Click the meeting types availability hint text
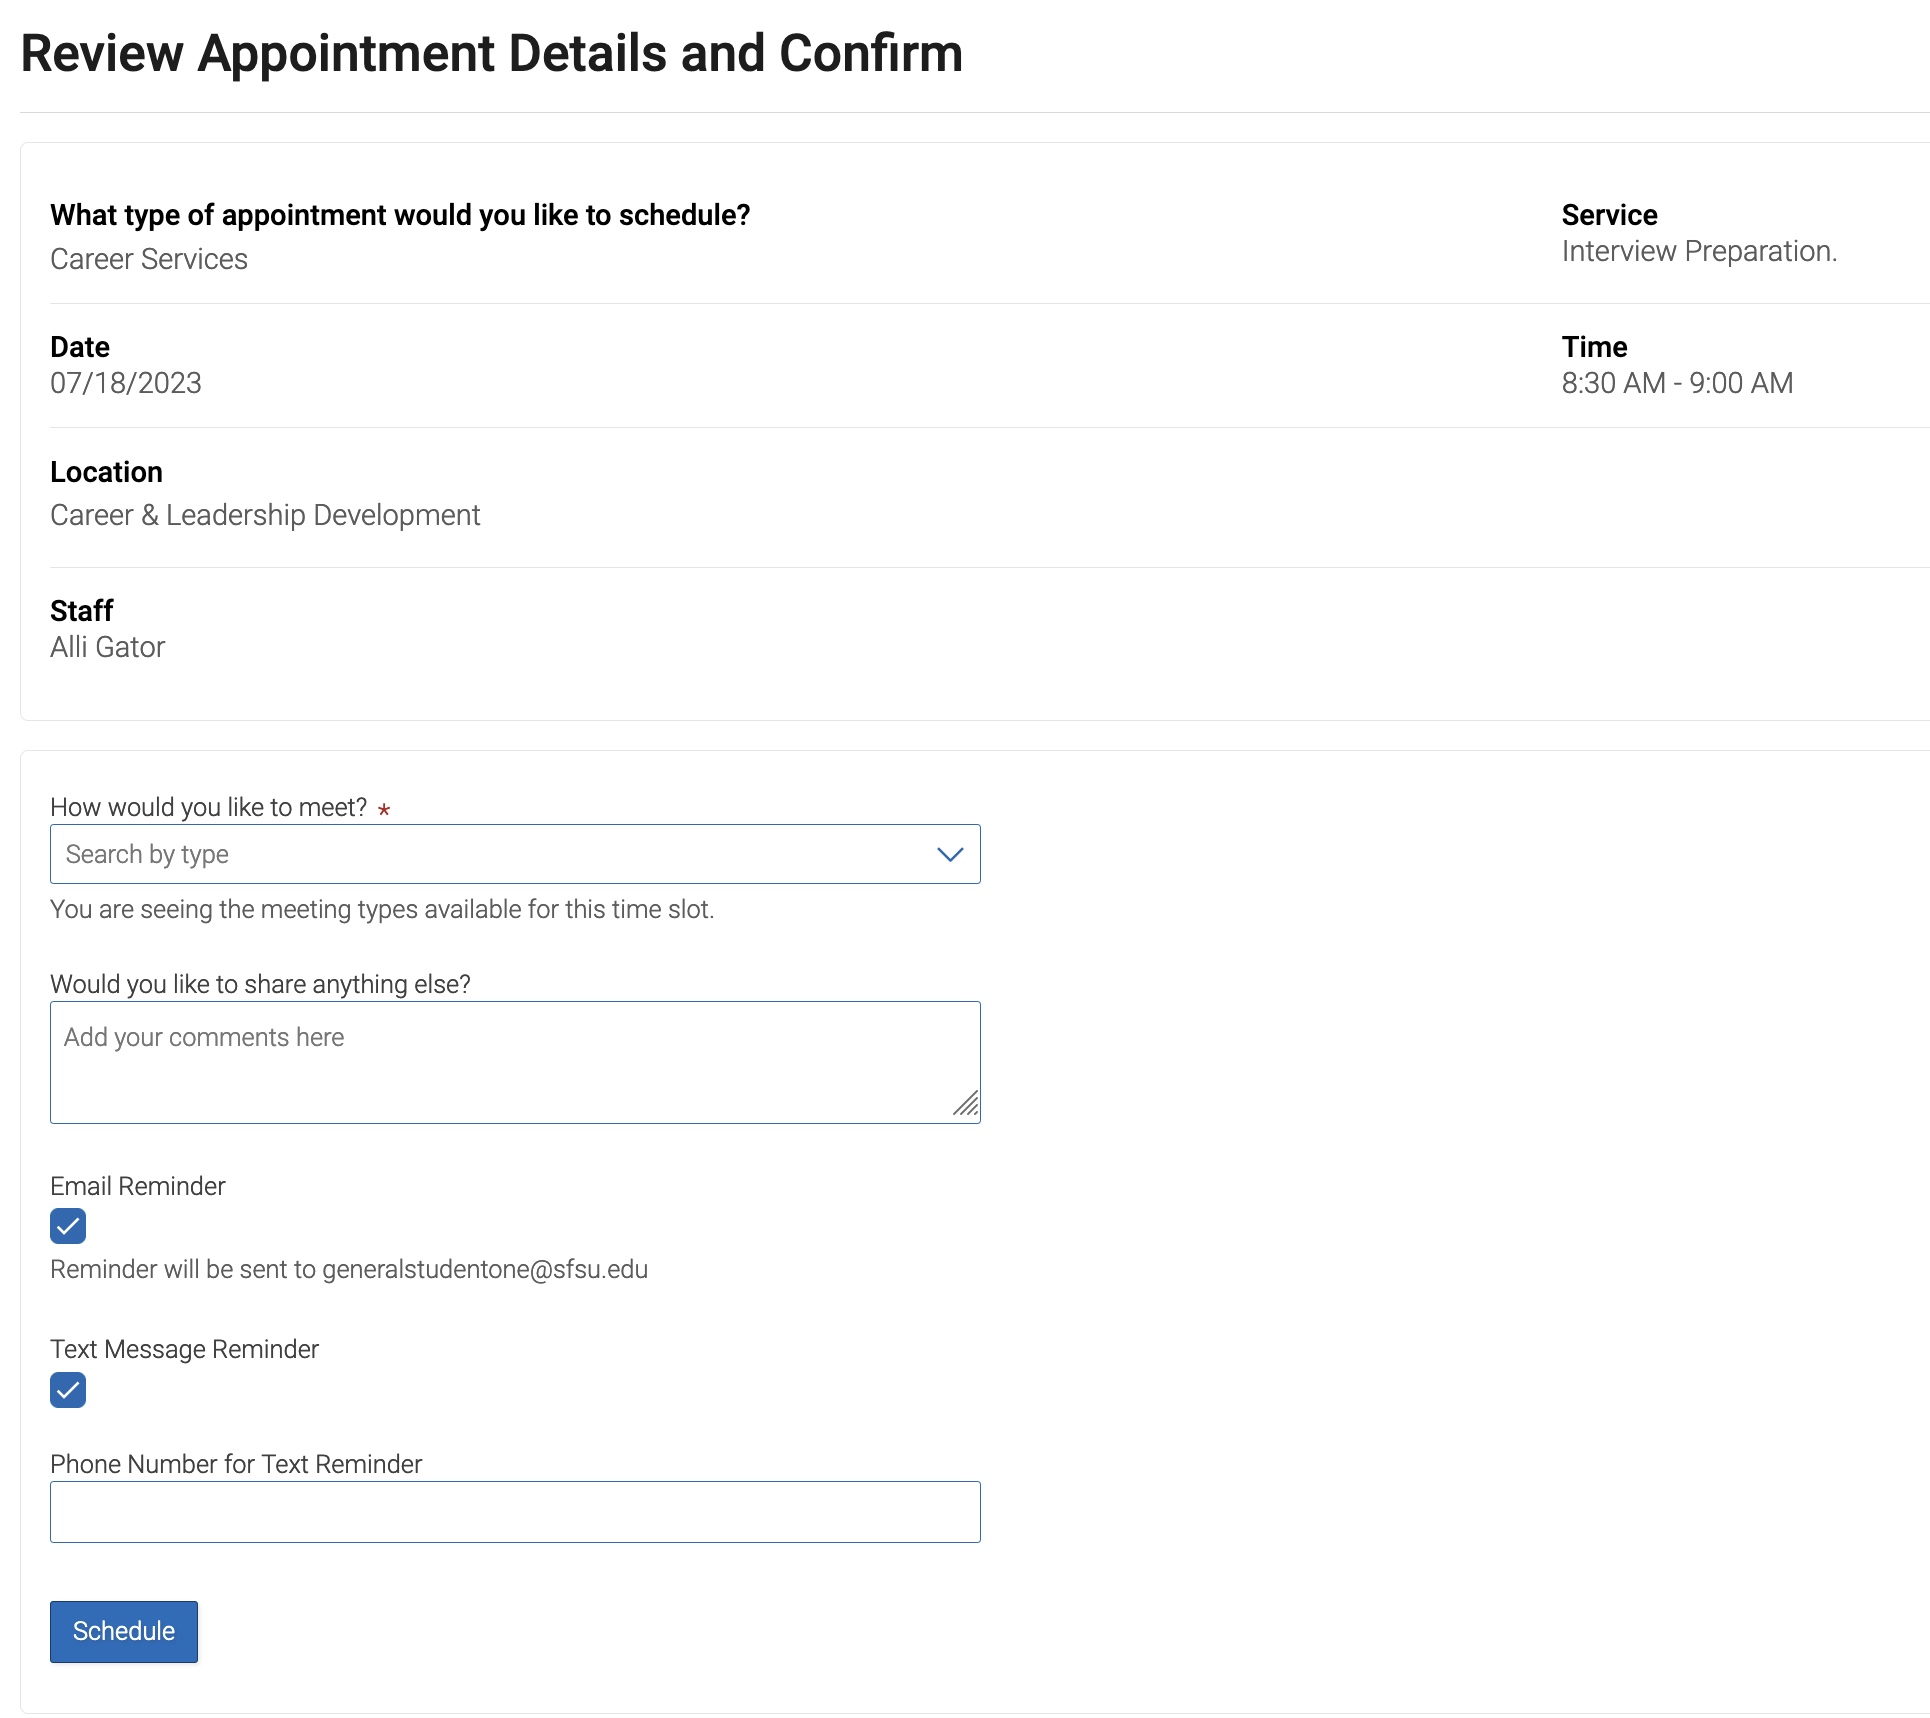1930x1718 pixels. (x=382, y=909)
